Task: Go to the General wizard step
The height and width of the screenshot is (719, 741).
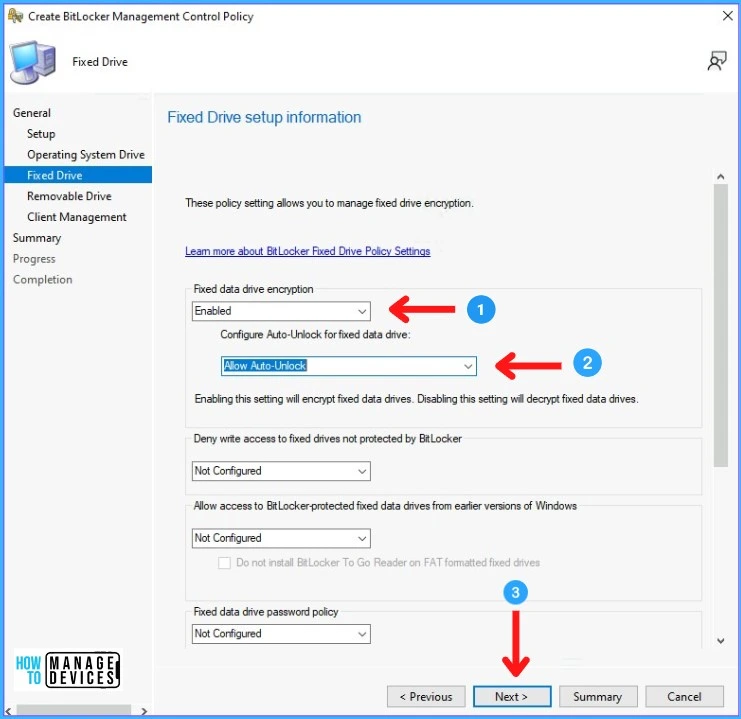Action: [32, 113]
